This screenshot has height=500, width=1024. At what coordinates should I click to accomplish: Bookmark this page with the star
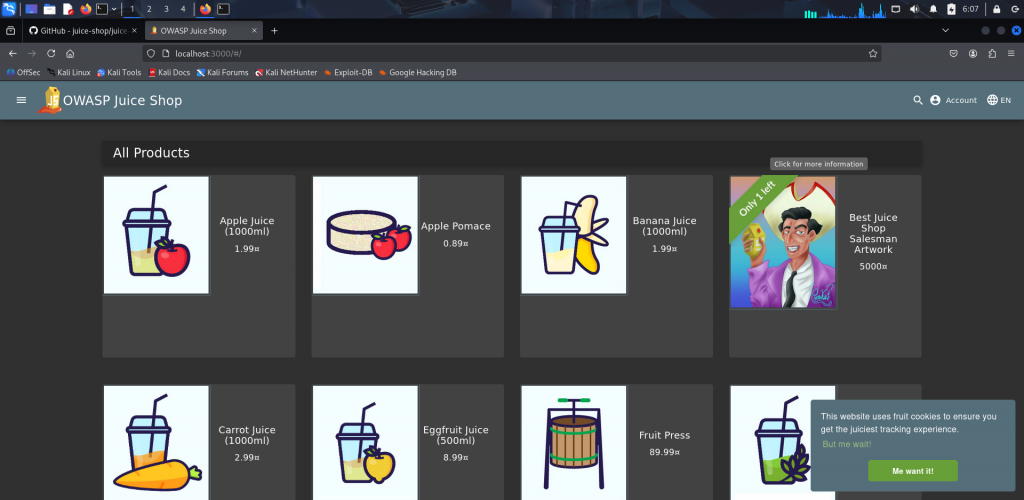click(x=872, y=54)
